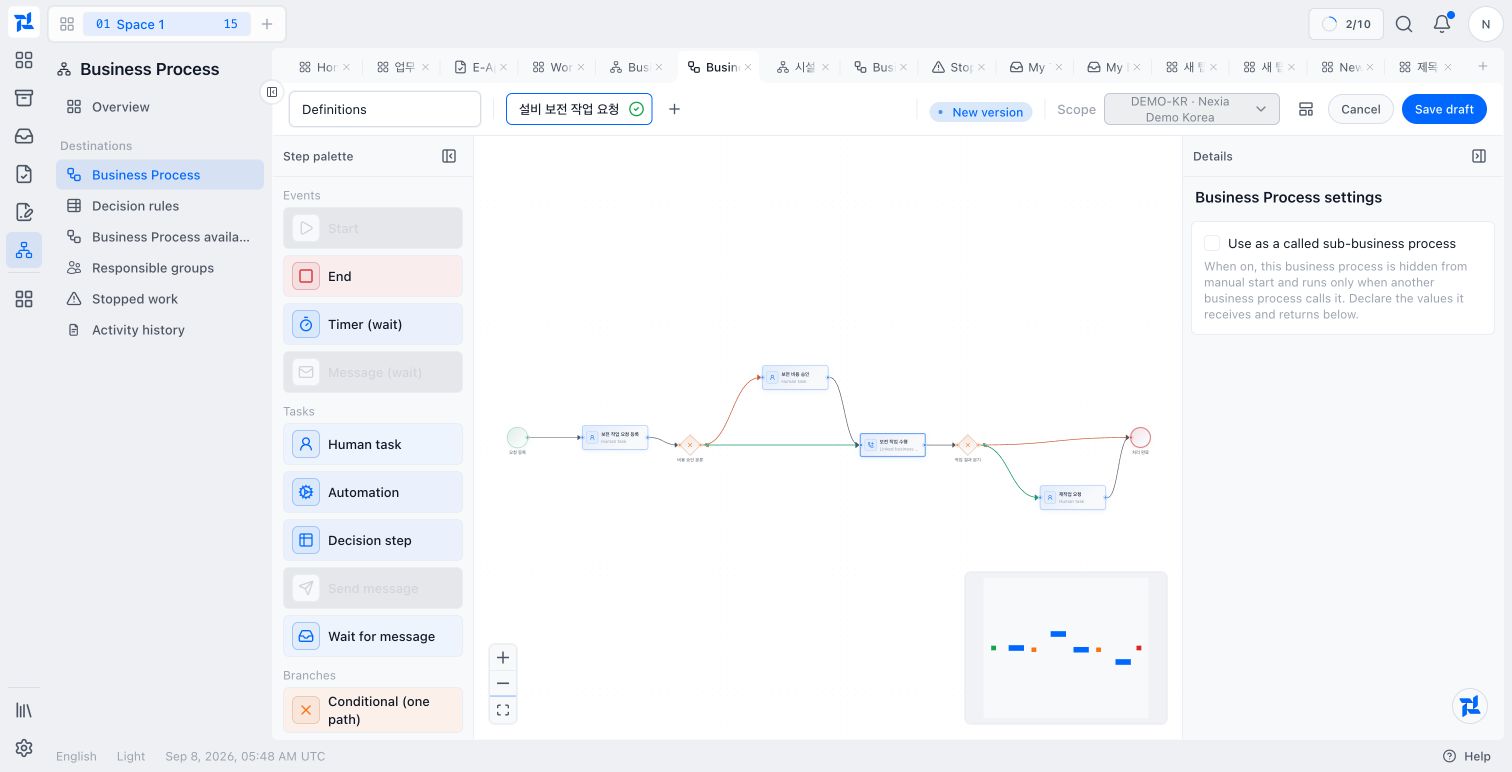Click the Definitions input field
1512x772 pixels.
click(385, 109)
